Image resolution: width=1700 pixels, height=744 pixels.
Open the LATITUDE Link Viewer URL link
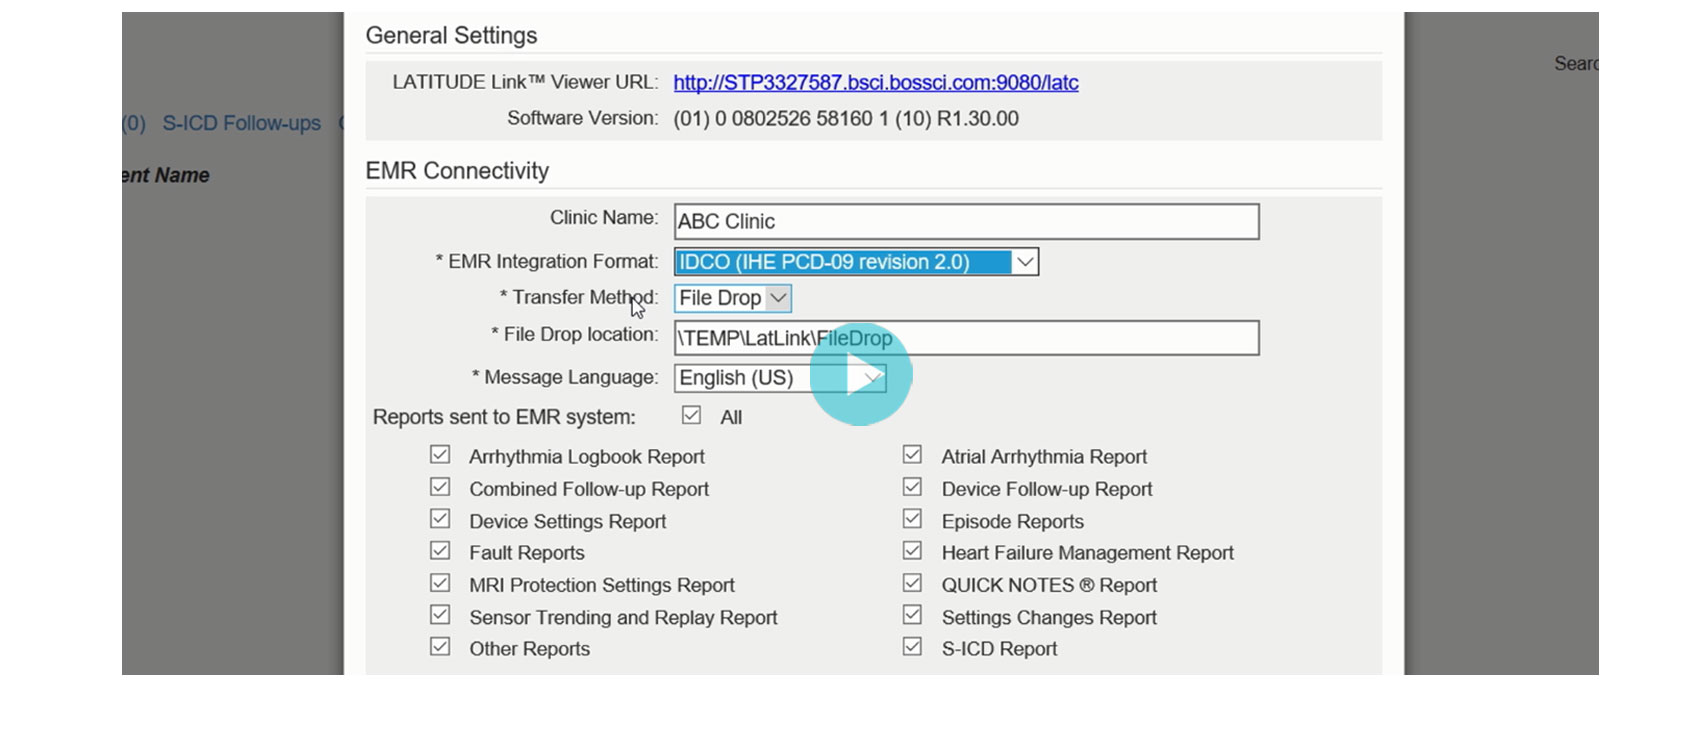pos(875,83)
